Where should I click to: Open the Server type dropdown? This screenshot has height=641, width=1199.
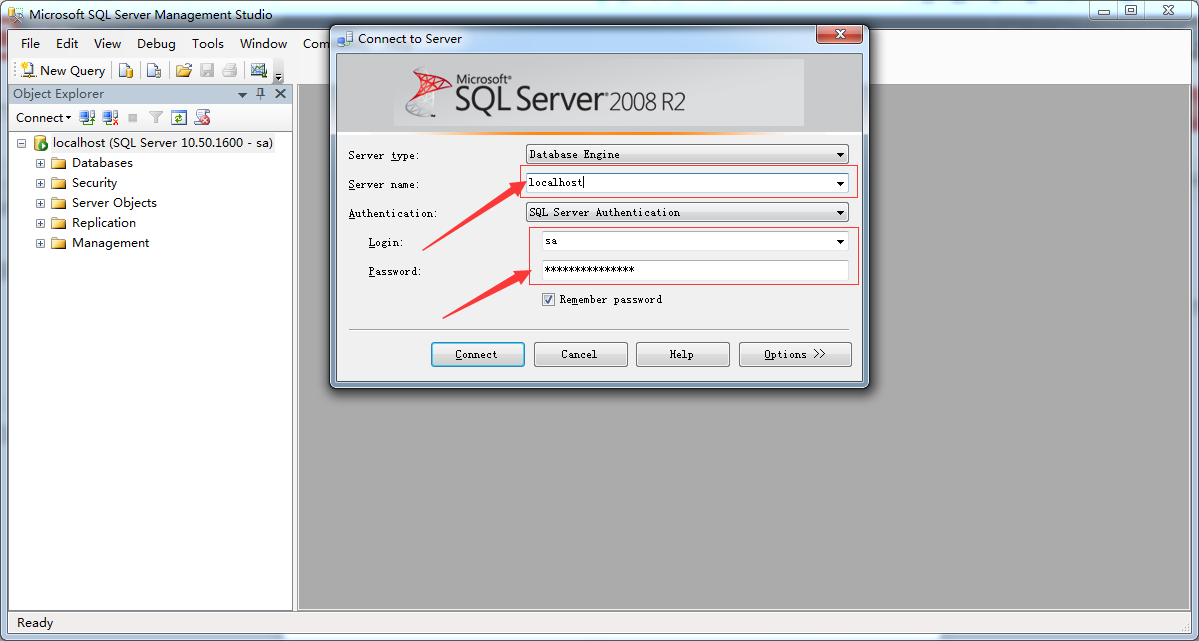pyautogui.click(x=687, y=155)
